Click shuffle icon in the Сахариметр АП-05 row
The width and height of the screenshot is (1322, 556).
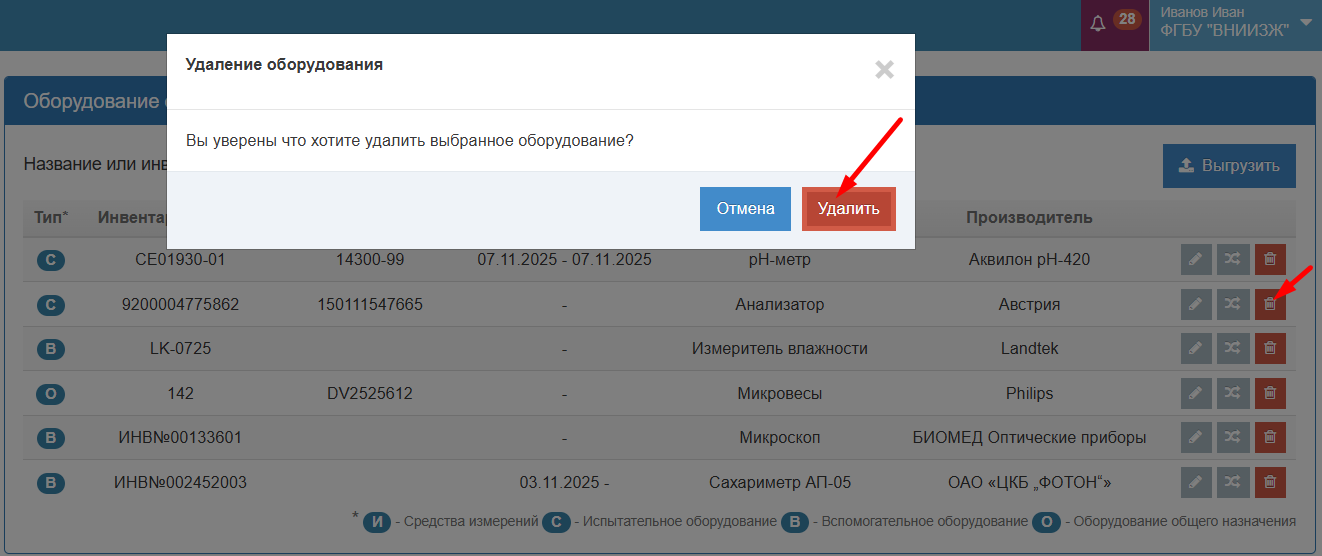tap(1233, 482)
